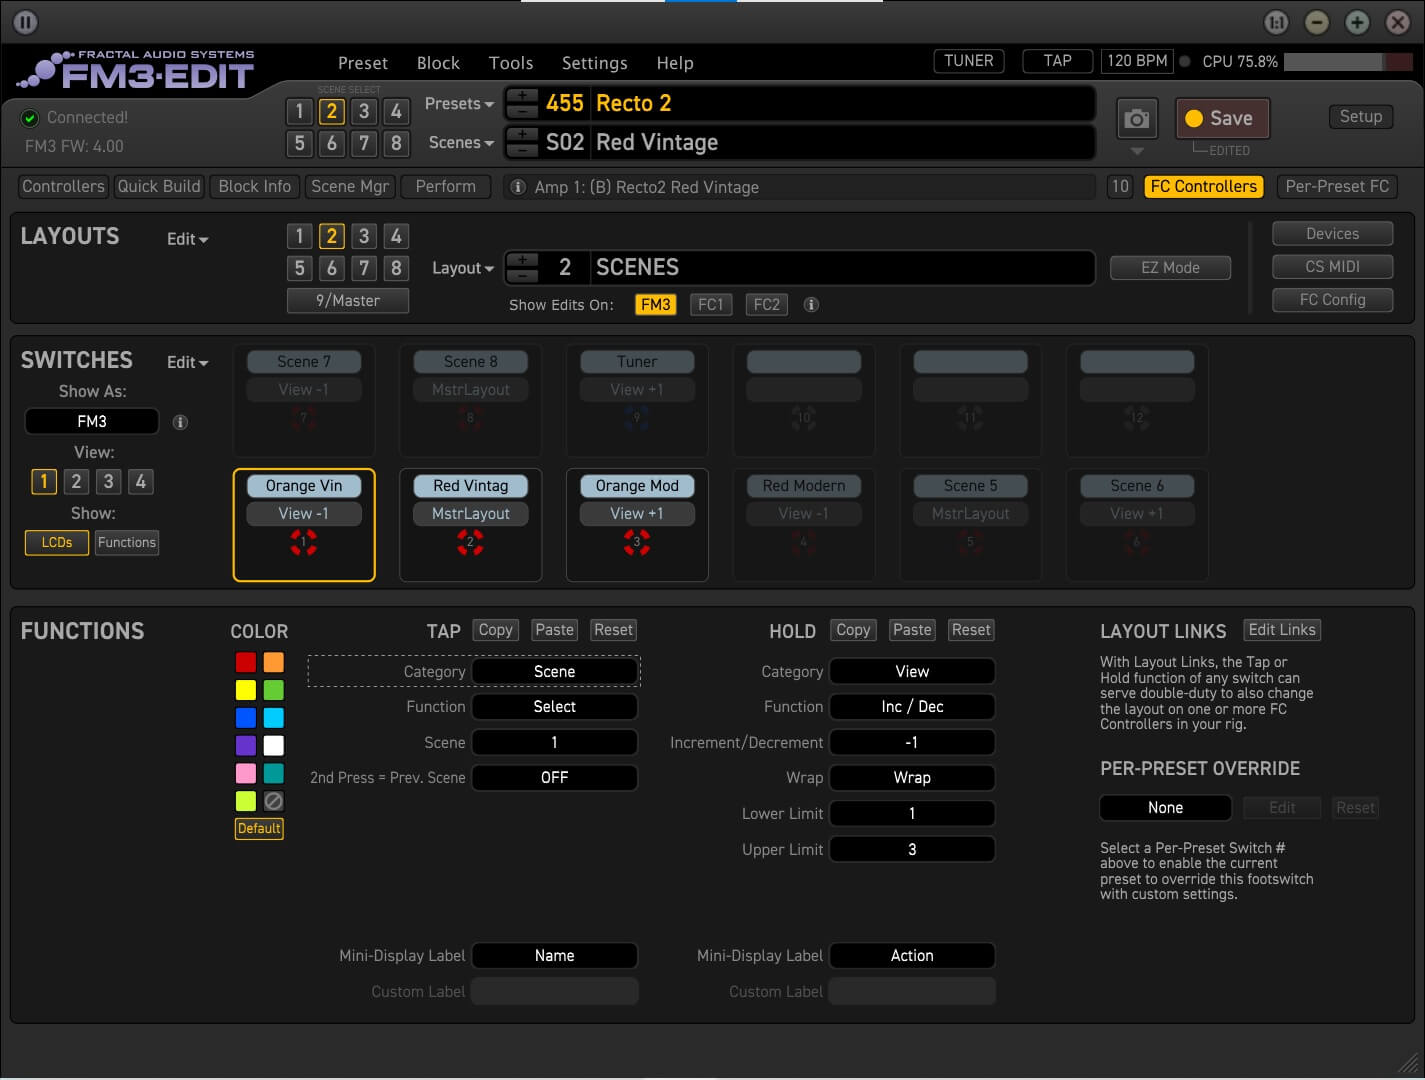Open the Presets dropdown
Image resolution: width=1425 pixels, height=1080 pixels.
tap(459, 103)
